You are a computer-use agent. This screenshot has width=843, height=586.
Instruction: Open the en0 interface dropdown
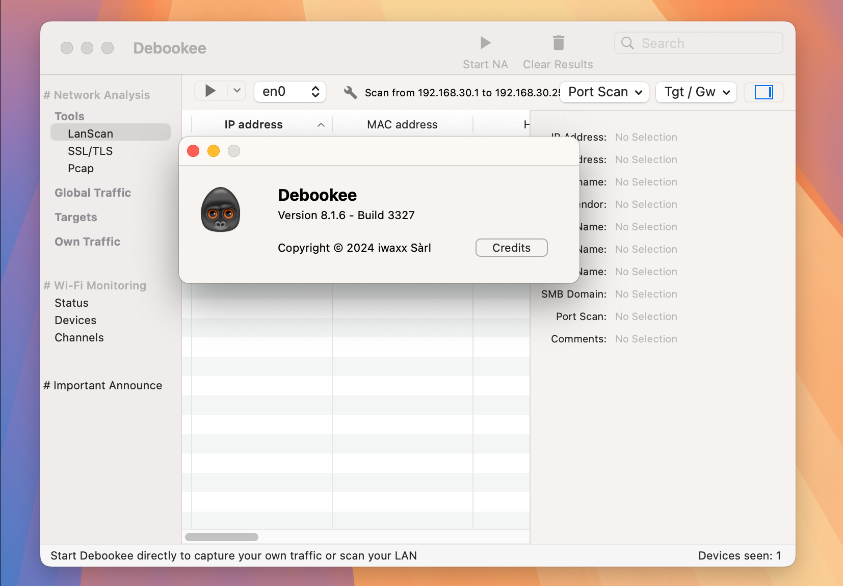pos(290,91)
